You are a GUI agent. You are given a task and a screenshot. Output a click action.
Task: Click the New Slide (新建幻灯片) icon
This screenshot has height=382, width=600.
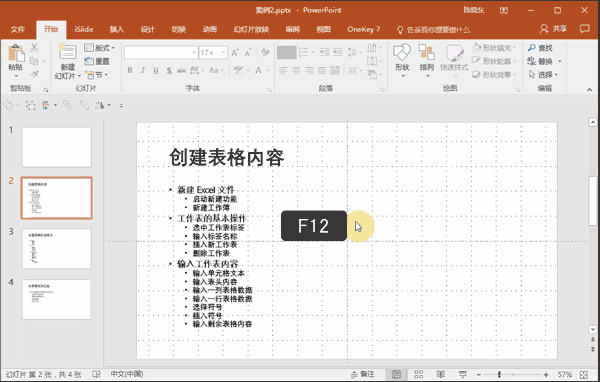pos(67,53)
